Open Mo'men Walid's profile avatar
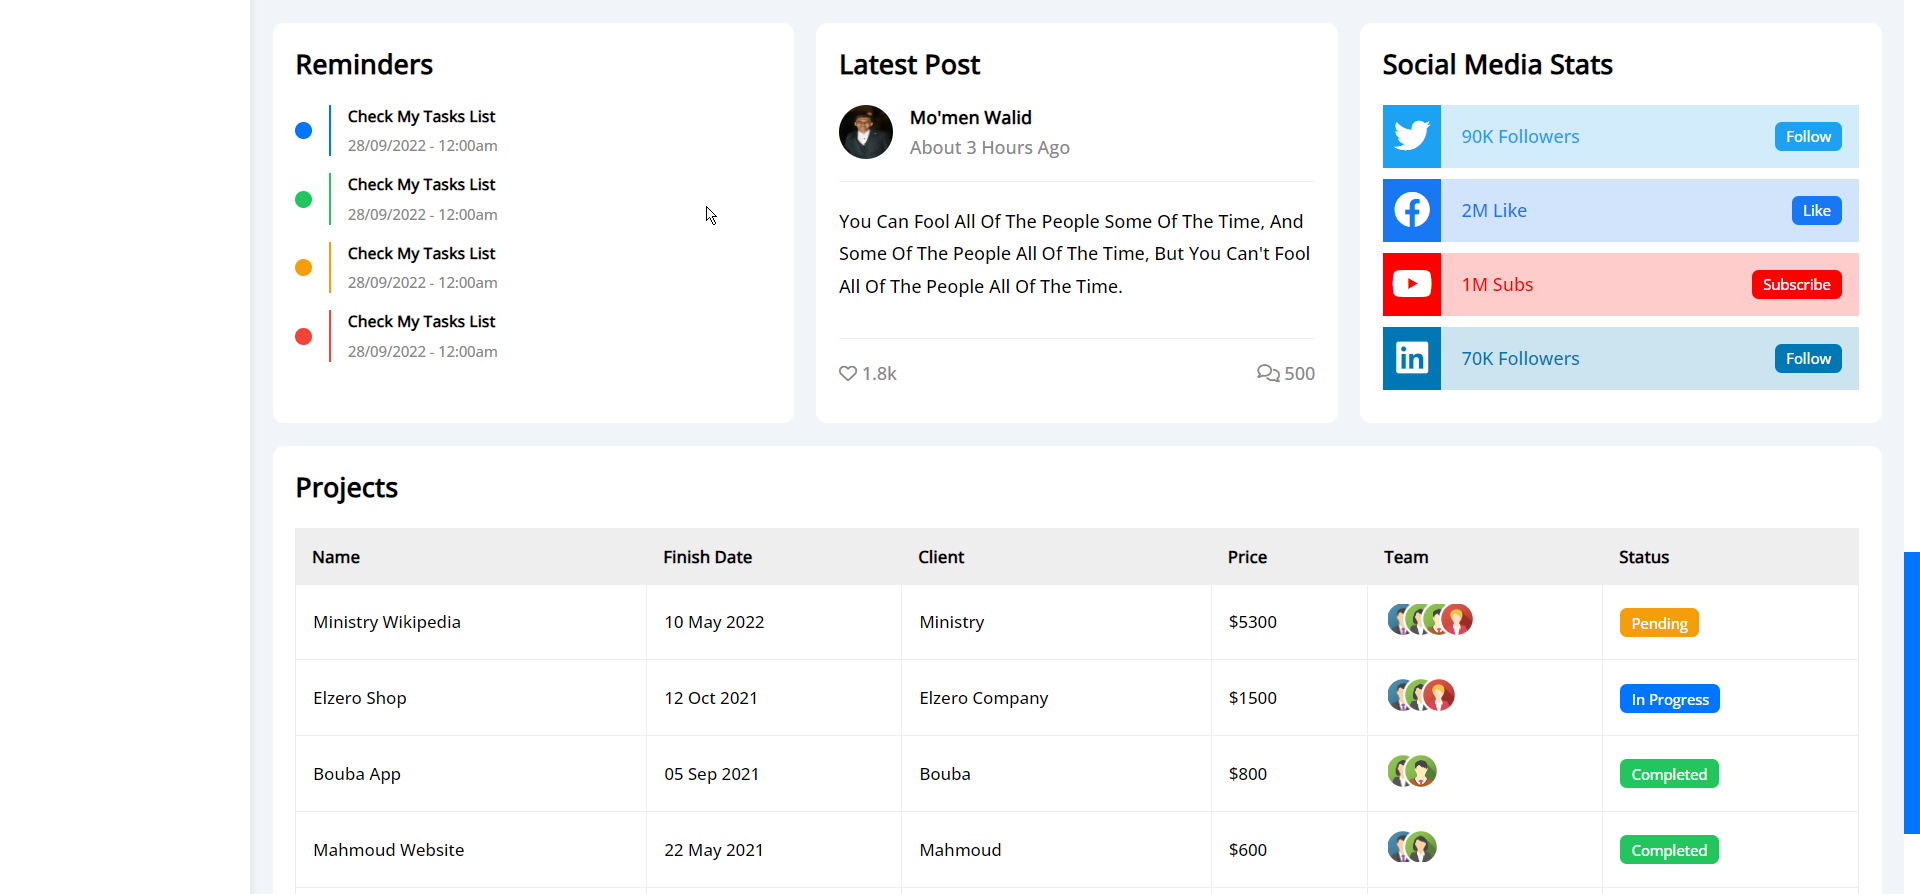The height and width of the screenshot is (894, 1920). [865, 132]
